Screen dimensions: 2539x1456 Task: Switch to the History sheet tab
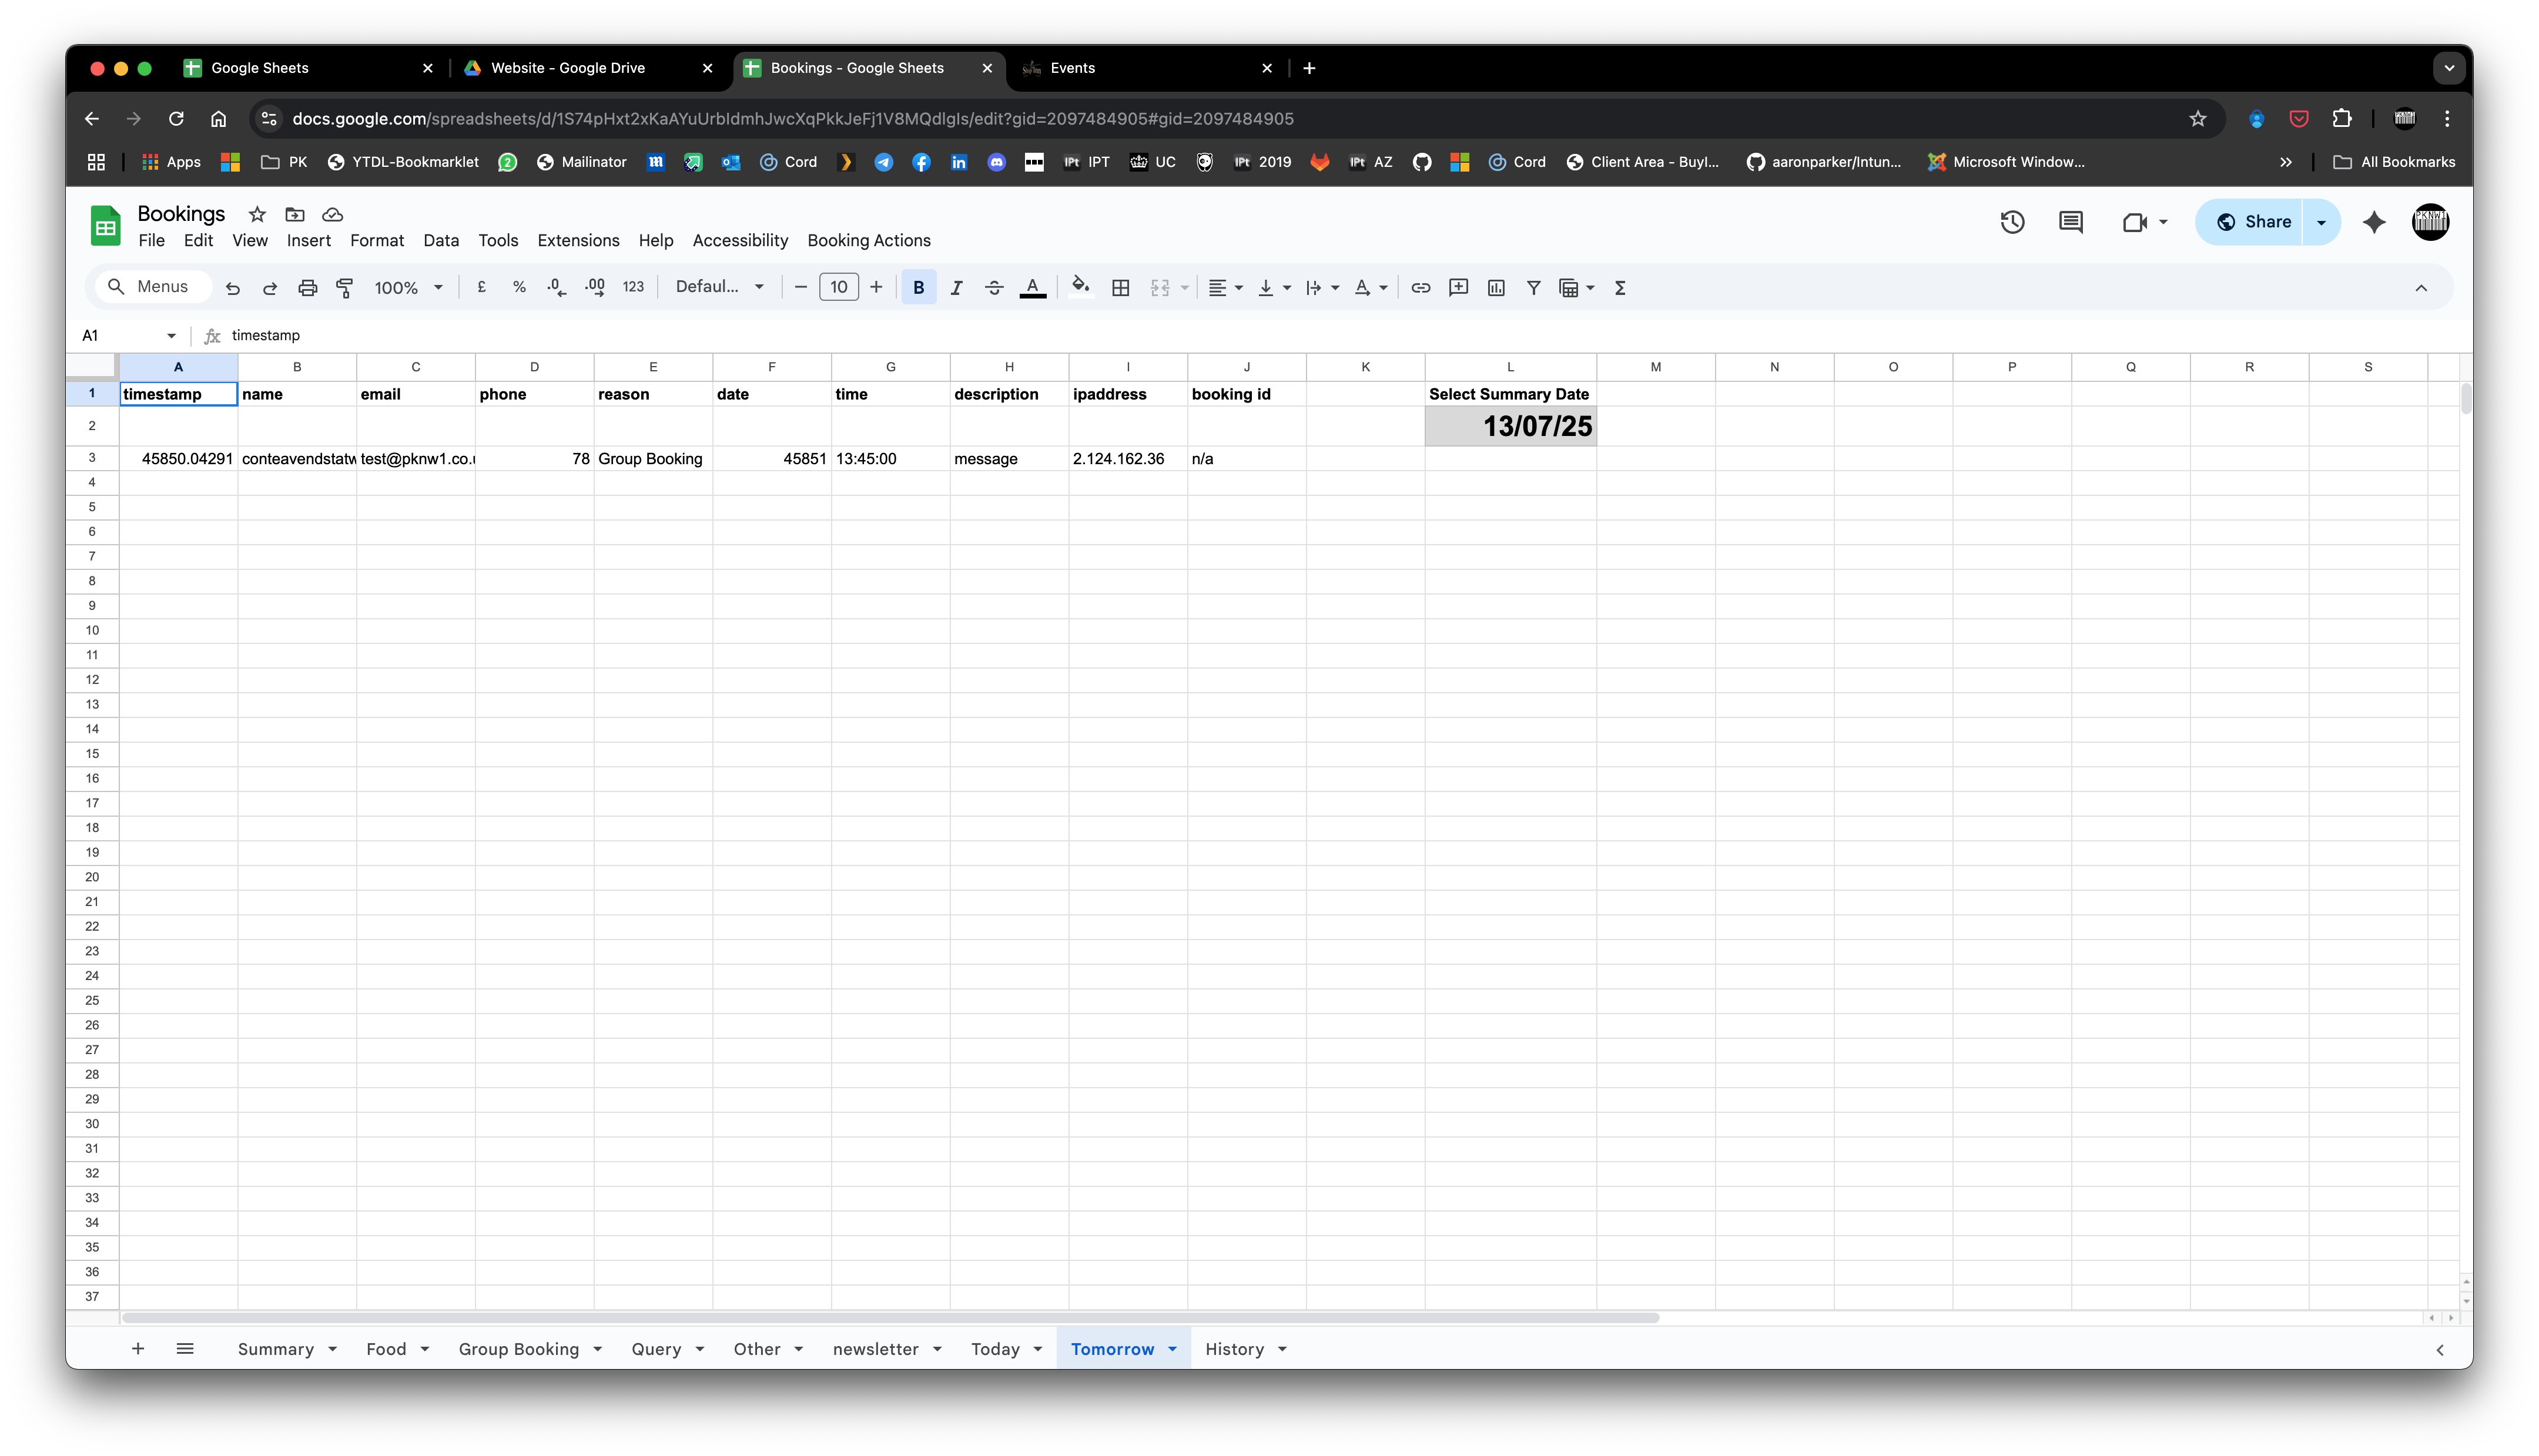(1235, 1349)
